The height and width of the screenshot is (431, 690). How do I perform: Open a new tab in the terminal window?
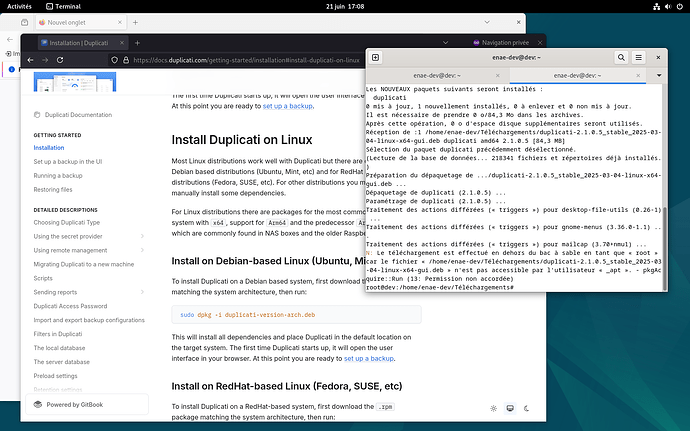(375, 57)
